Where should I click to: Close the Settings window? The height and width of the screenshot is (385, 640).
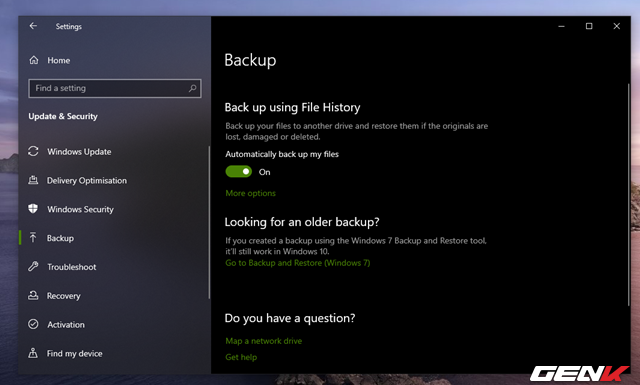tap(617, 26)
